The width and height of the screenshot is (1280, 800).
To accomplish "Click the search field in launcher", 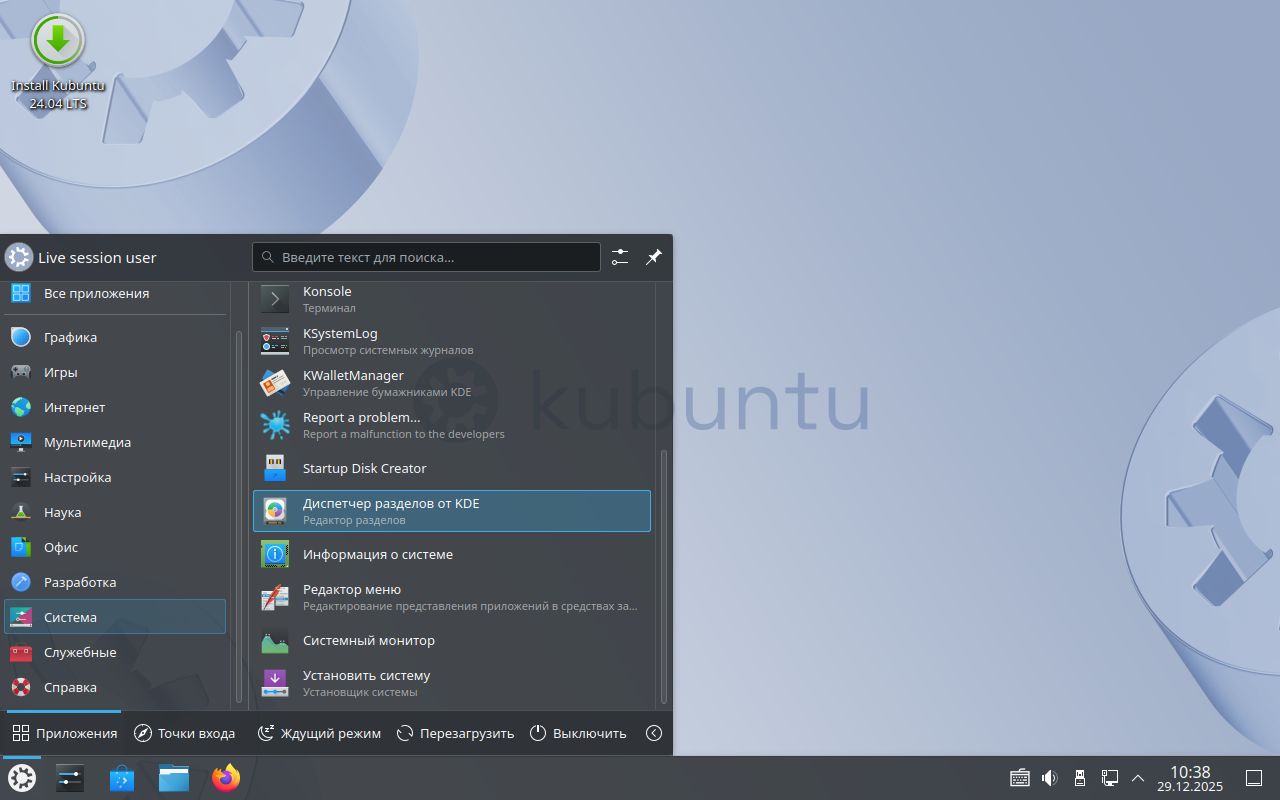I will [426, 257].
